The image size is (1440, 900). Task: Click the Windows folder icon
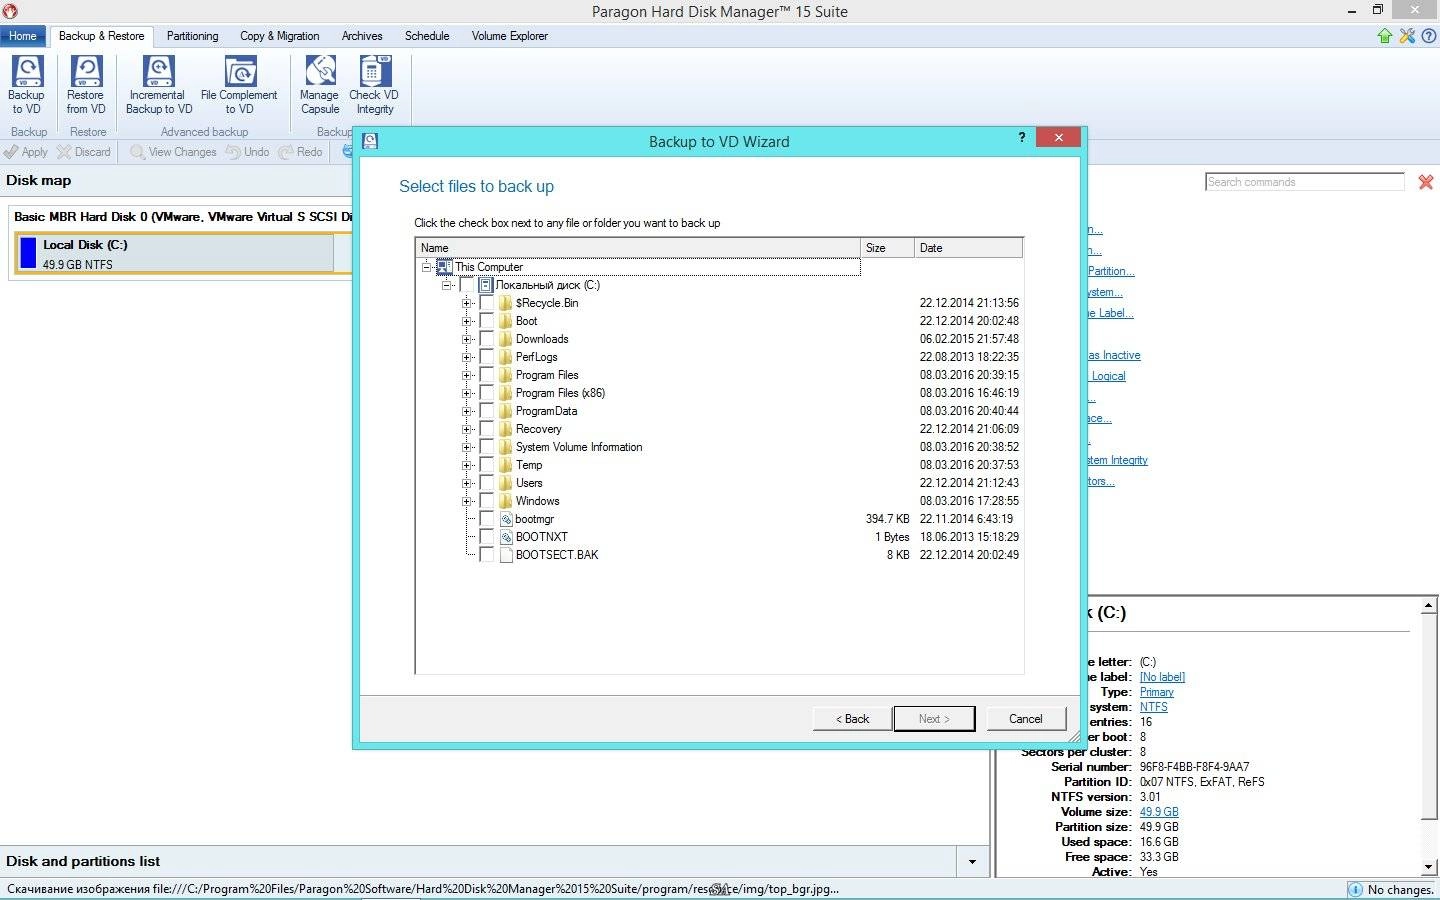(x=506, y=501)
